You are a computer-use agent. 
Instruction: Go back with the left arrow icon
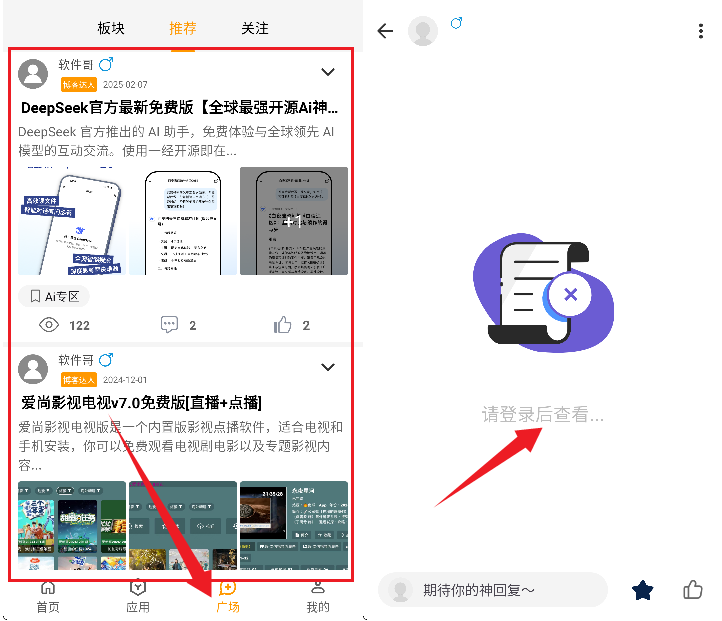[385, 31]
